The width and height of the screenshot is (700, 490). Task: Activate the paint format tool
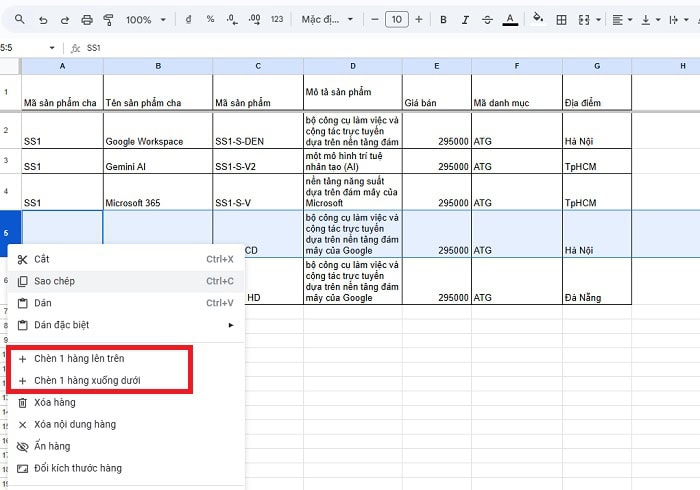point(108,20)
